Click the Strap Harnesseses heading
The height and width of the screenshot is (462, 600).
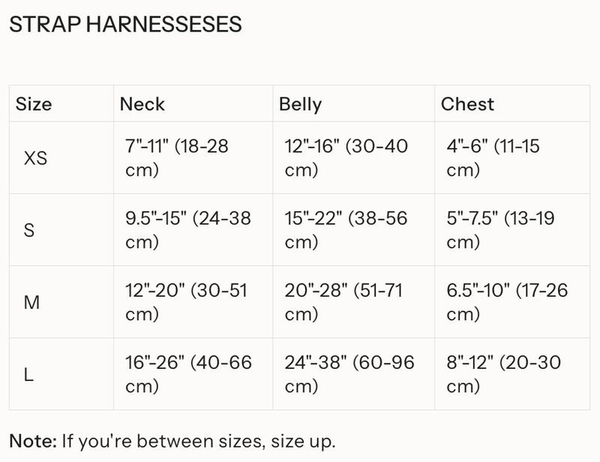[125, 25]
